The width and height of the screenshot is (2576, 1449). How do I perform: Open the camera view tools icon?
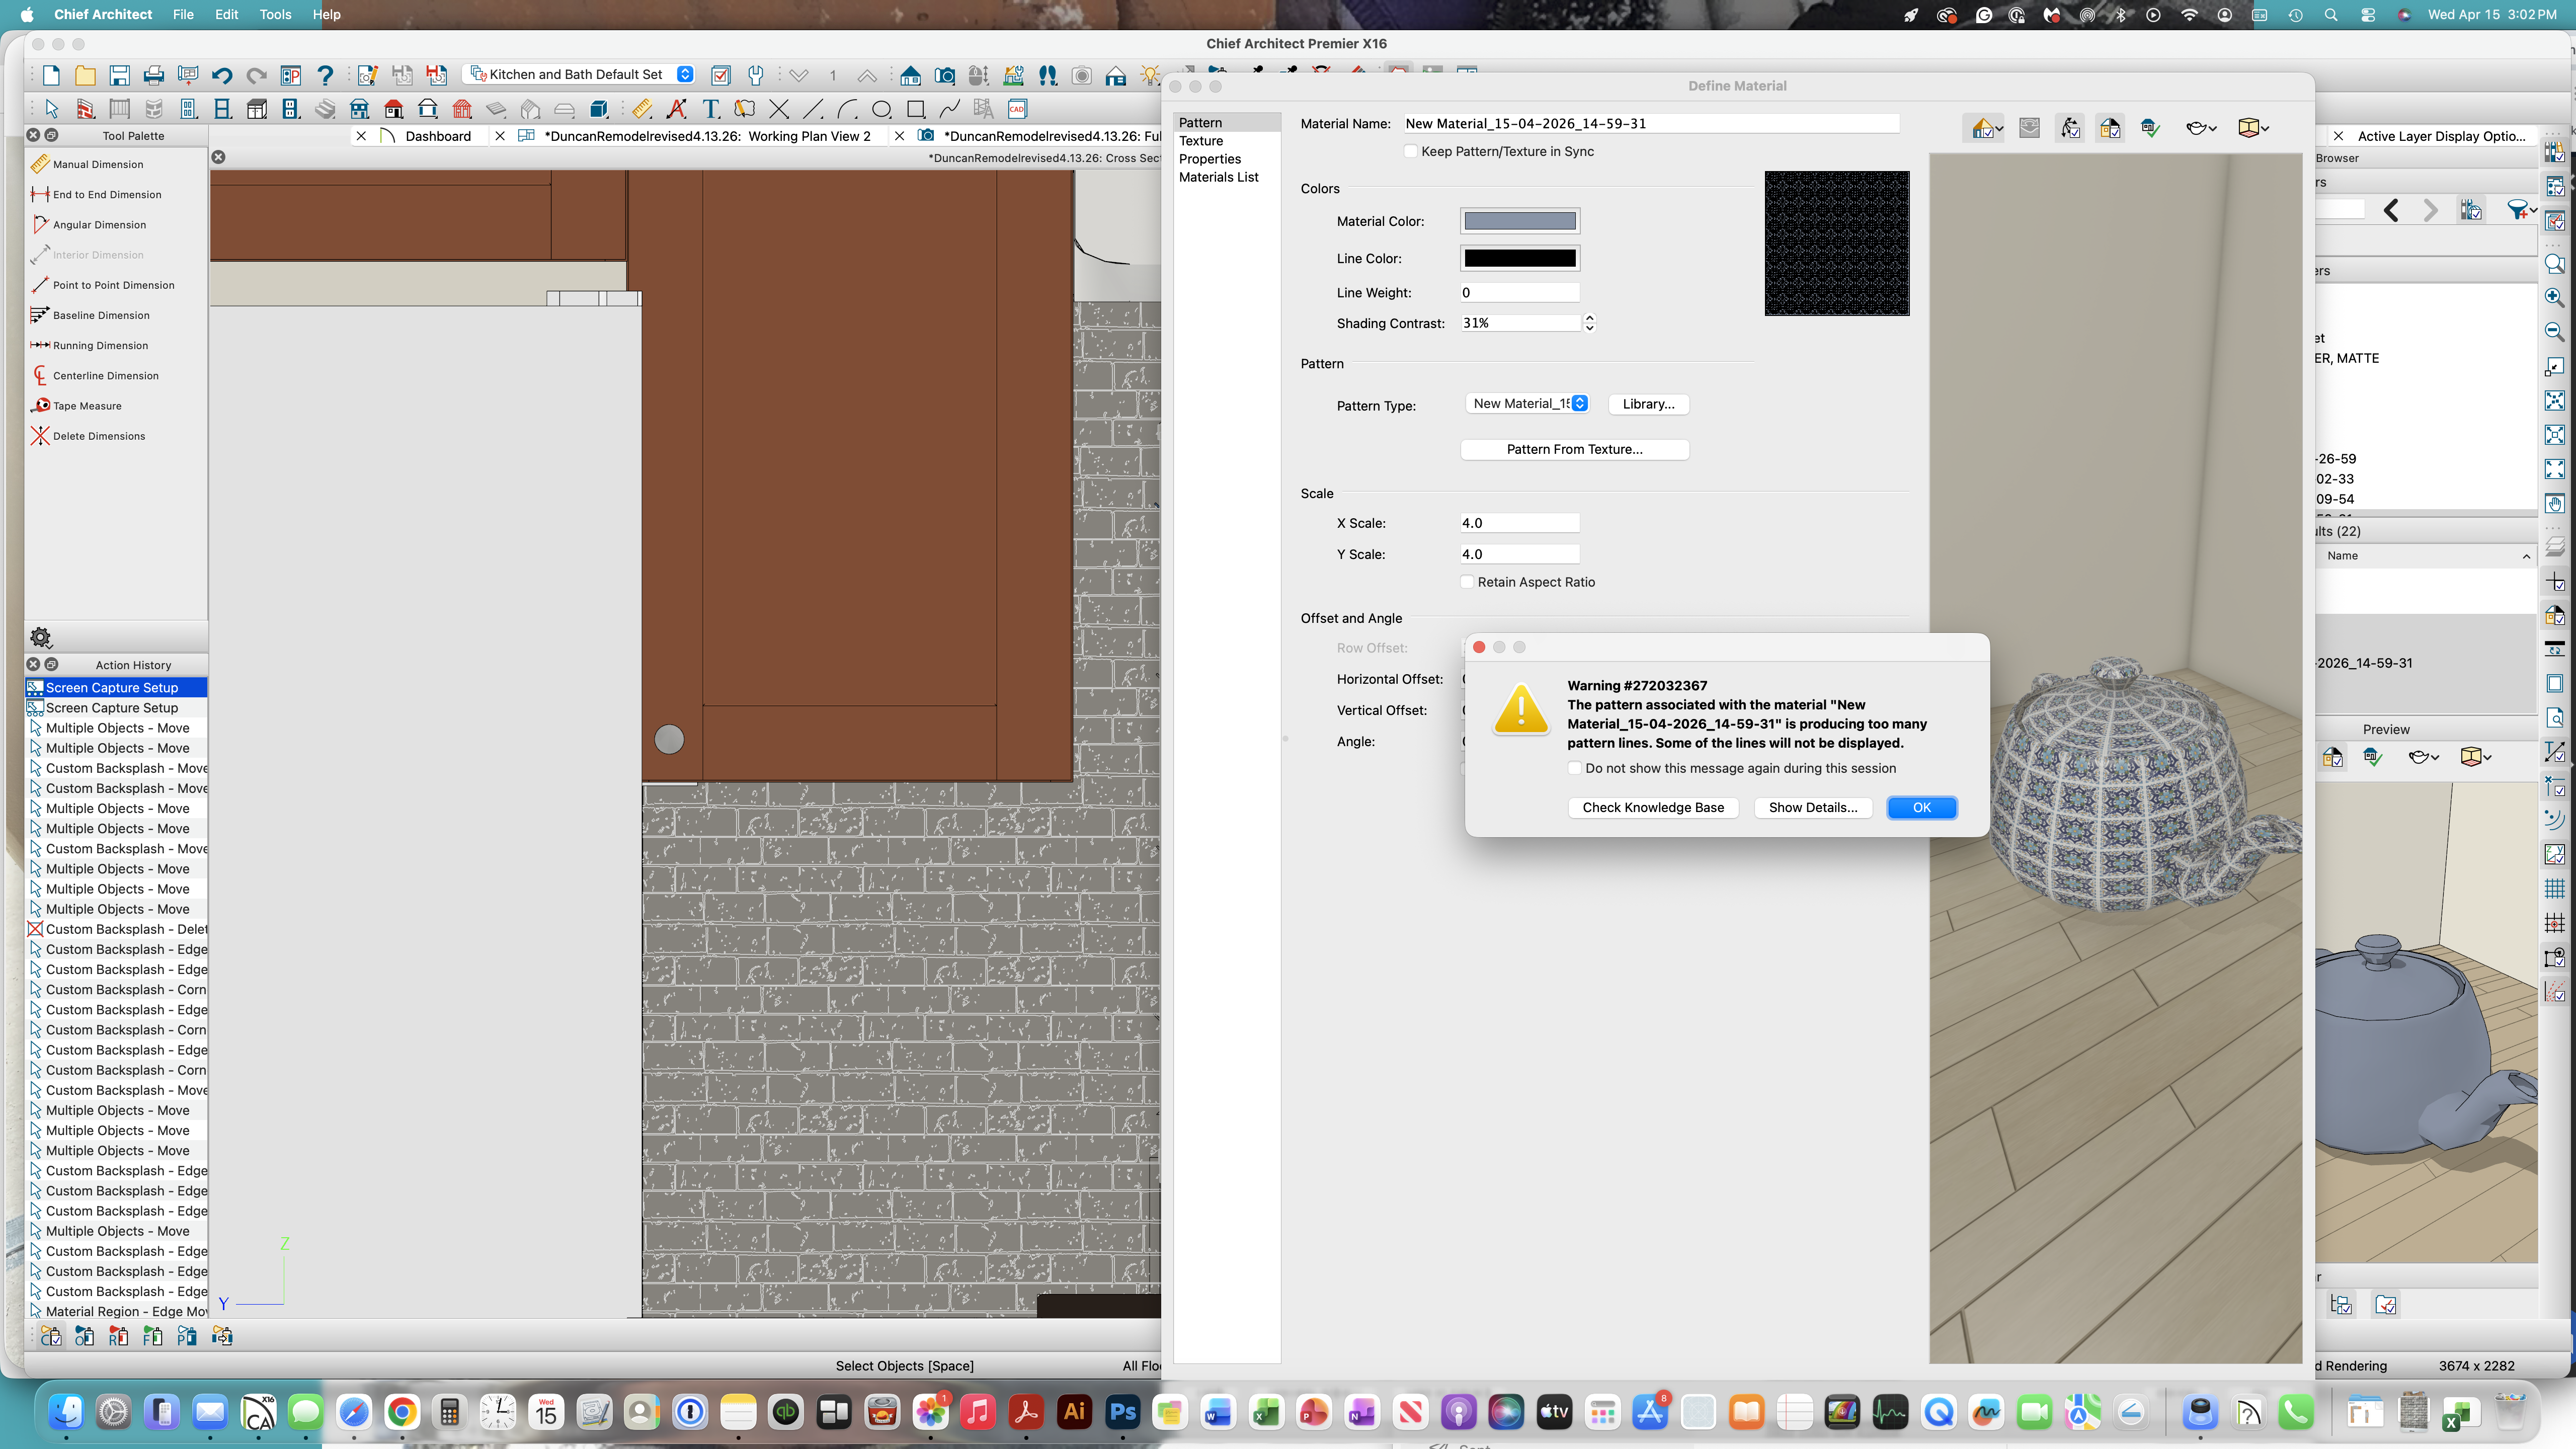944,75
